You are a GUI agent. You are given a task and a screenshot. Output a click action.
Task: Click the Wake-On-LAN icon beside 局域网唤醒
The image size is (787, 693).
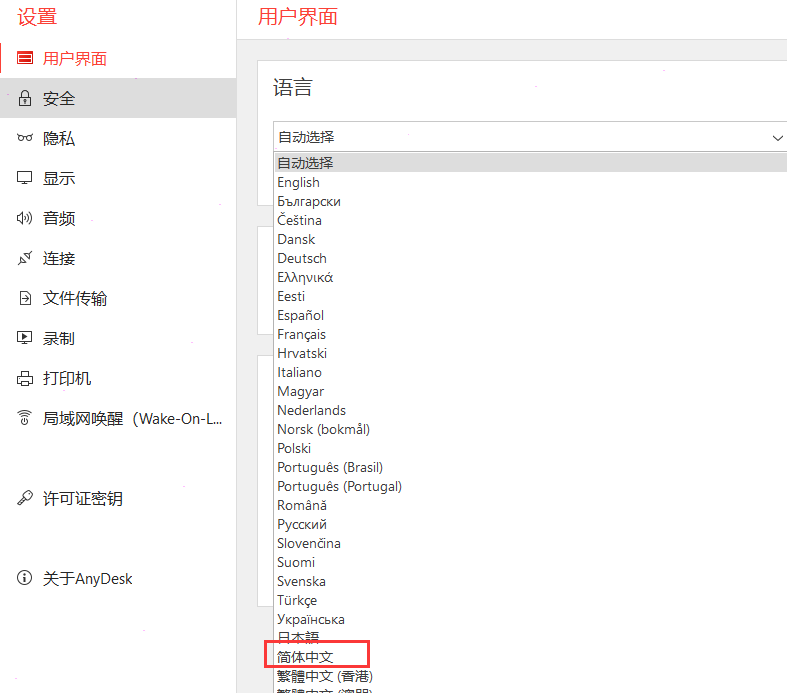coord(25,418)
